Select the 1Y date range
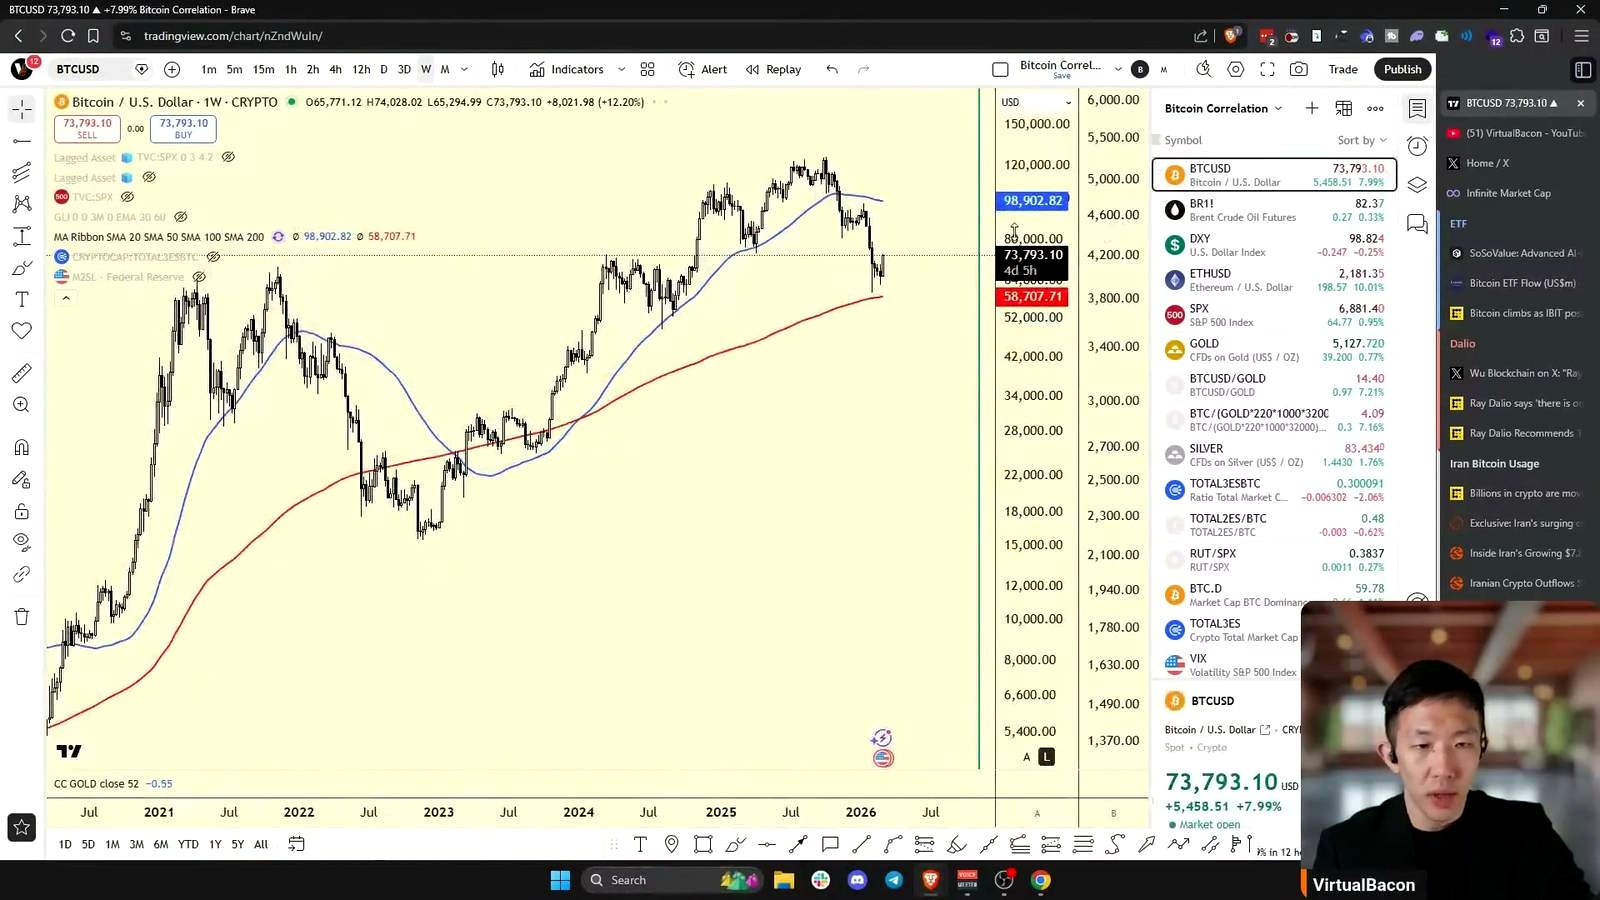Image resolution: width=1600 pixels, height=900 pixels. [x=215, y=844]
